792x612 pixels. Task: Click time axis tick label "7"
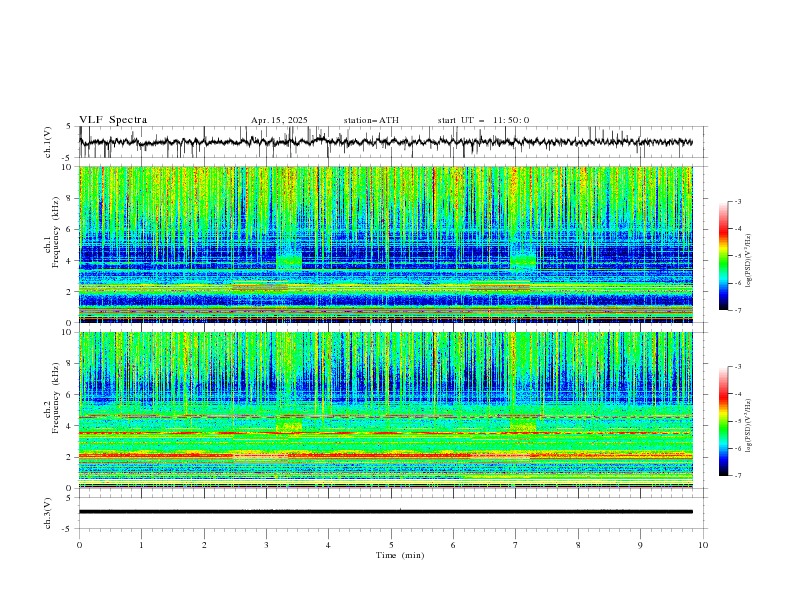click(516, 545)
